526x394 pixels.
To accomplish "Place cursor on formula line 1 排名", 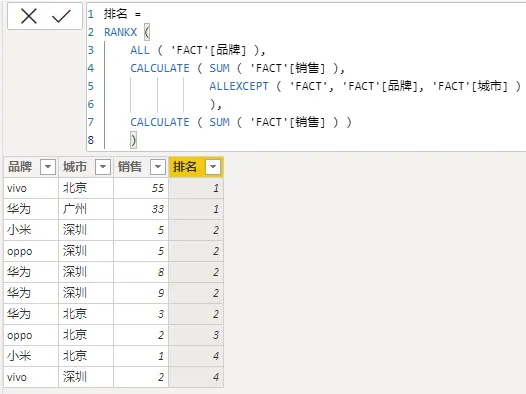I will coord(116,14).
